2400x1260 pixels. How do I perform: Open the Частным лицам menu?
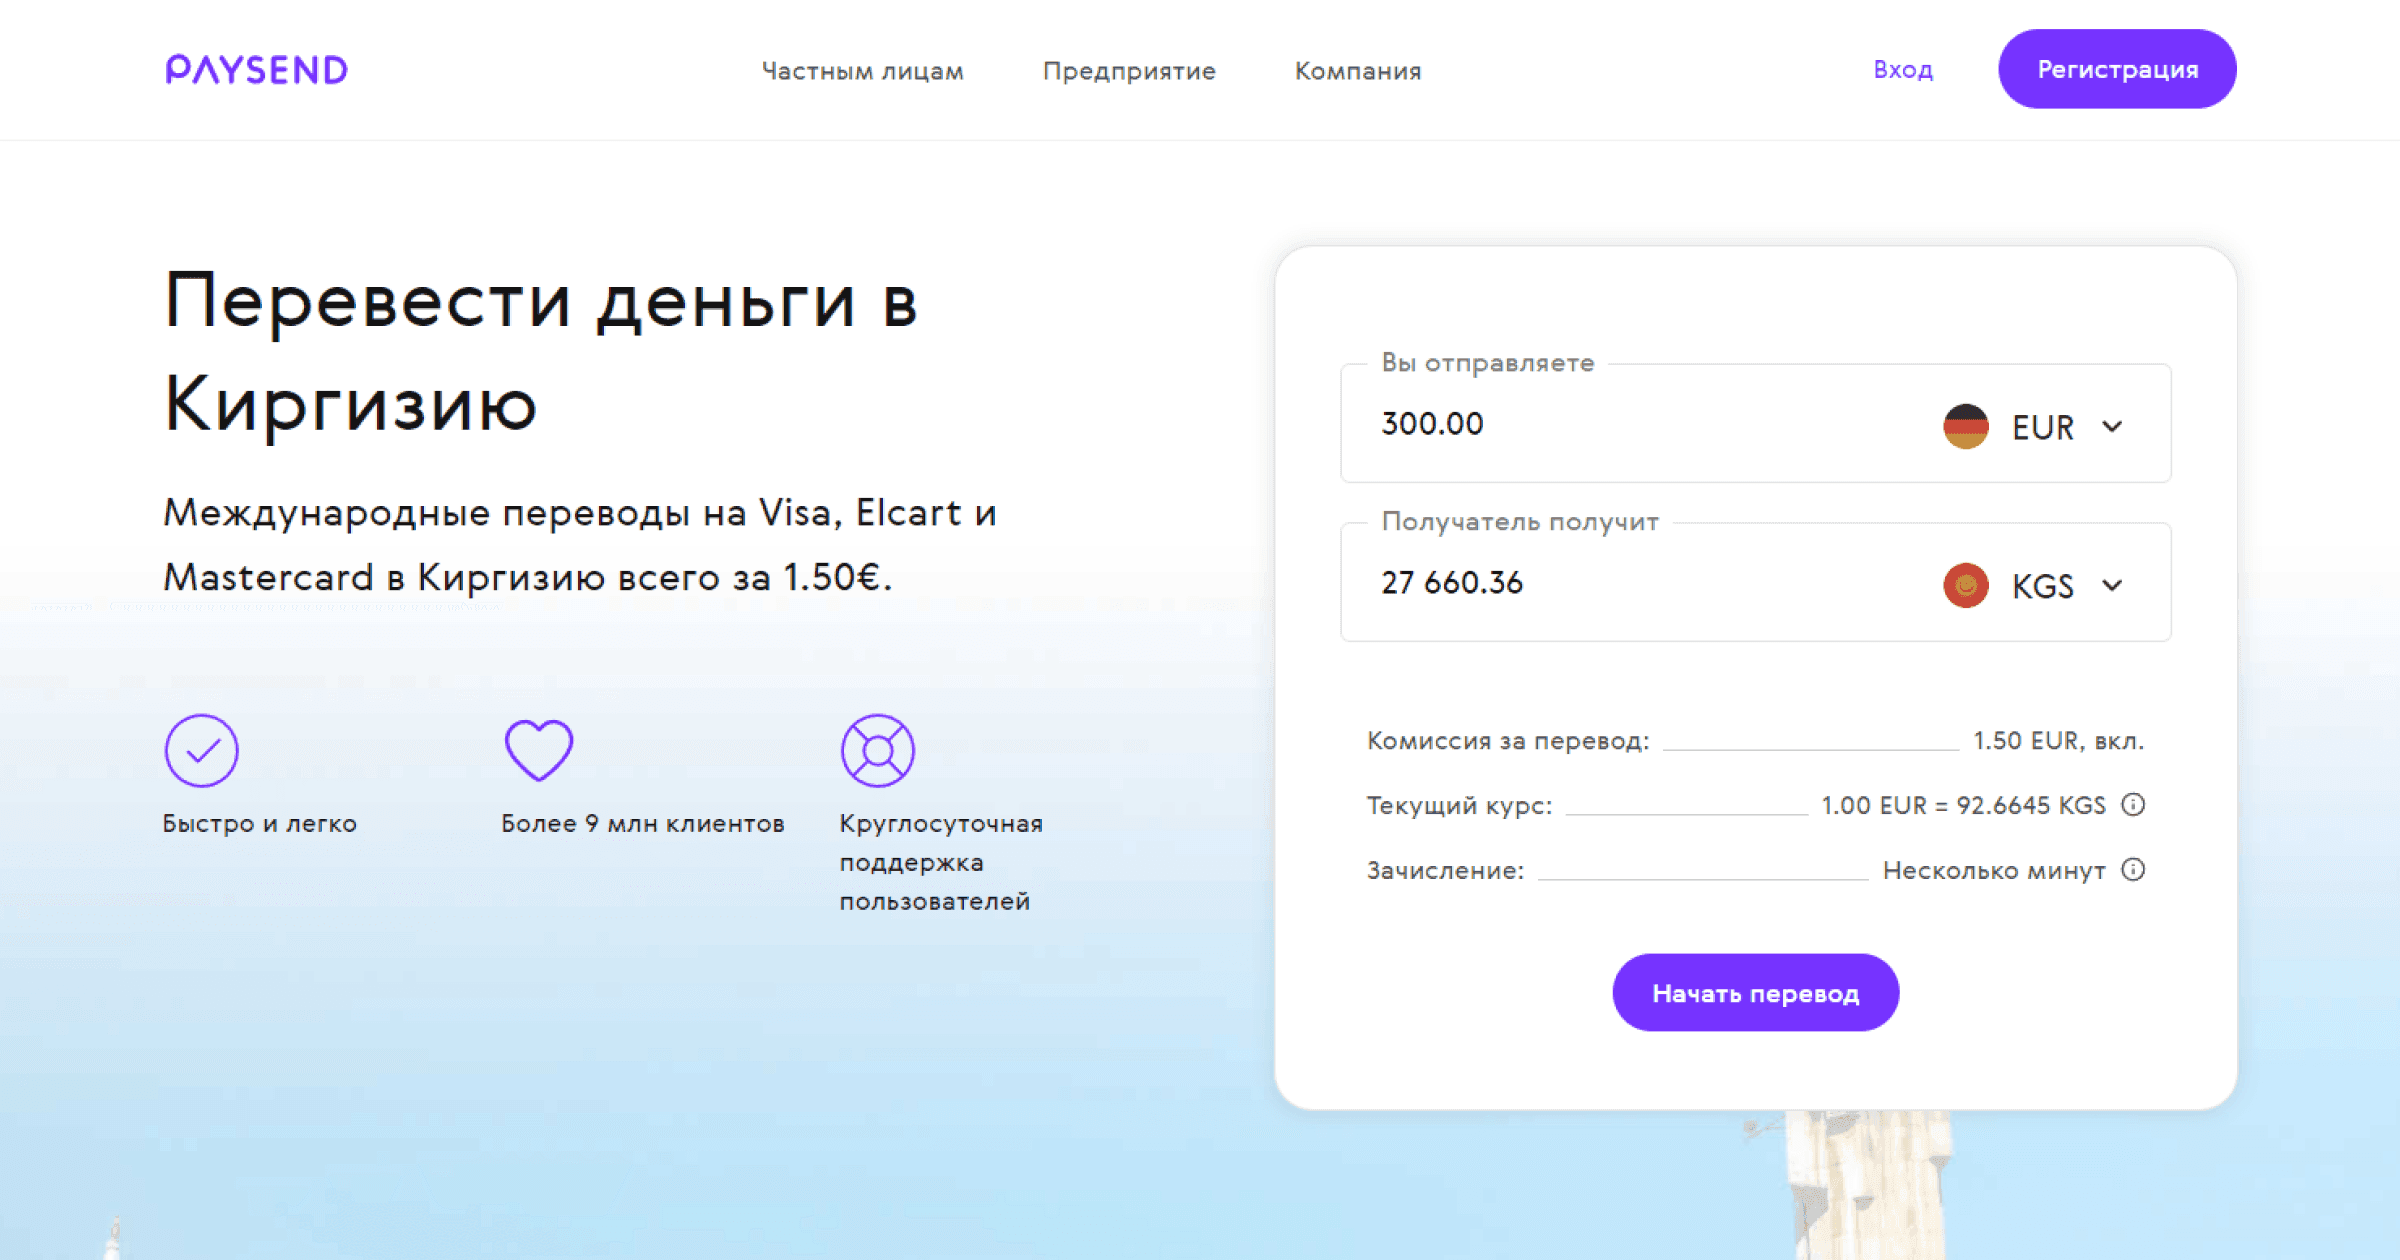863,71
